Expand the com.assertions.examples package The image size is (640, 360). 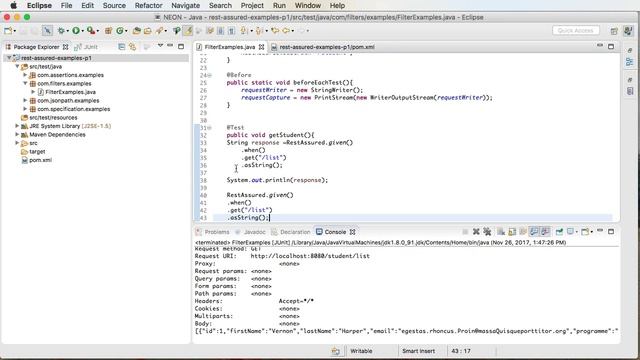click(x=25, y=75)
